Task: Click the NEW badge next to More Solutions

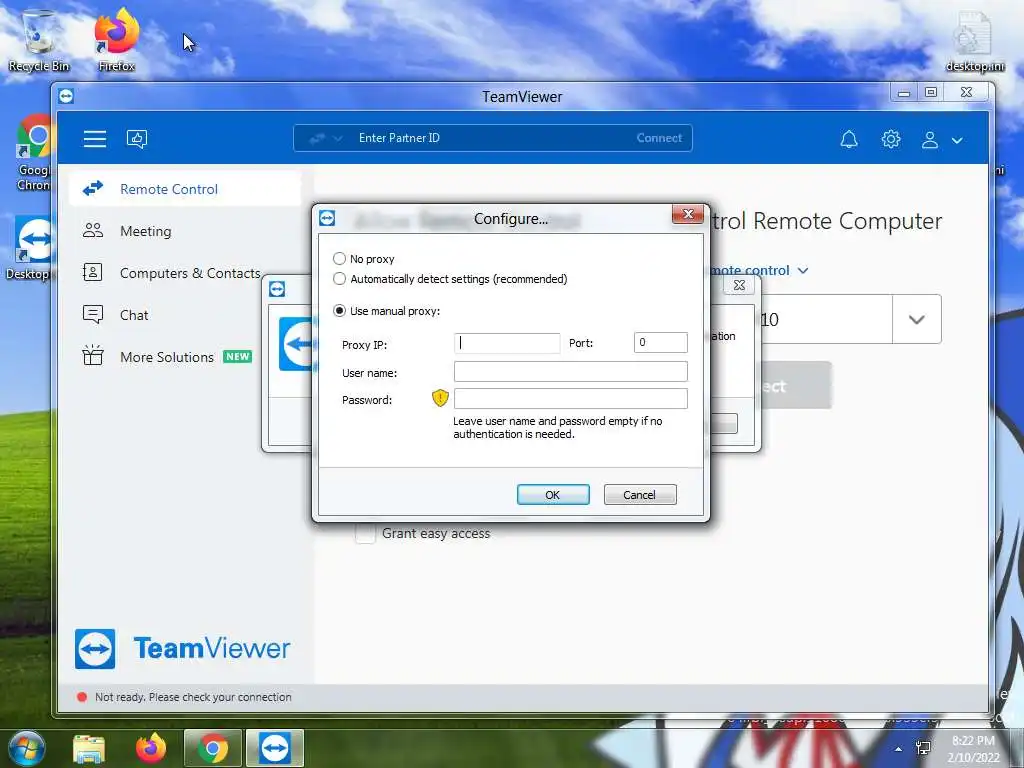Action: [238, 357]
